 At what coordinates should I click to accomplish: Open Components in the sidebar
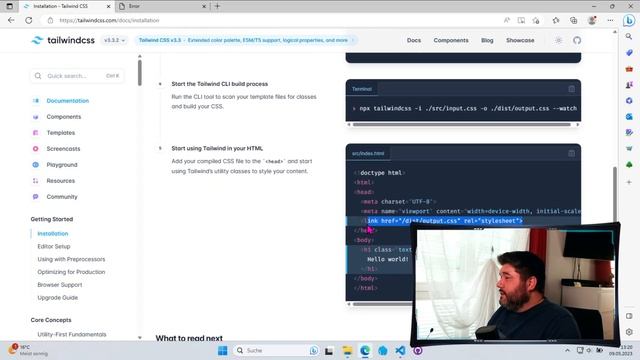click(64, 117)
